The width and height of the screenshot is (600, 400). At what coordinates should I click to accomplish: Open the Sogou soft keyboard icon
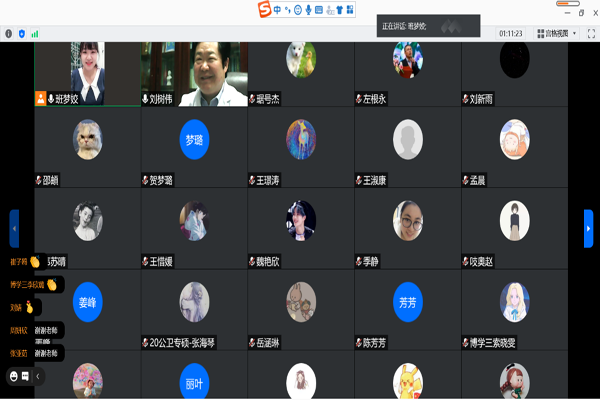319,10
